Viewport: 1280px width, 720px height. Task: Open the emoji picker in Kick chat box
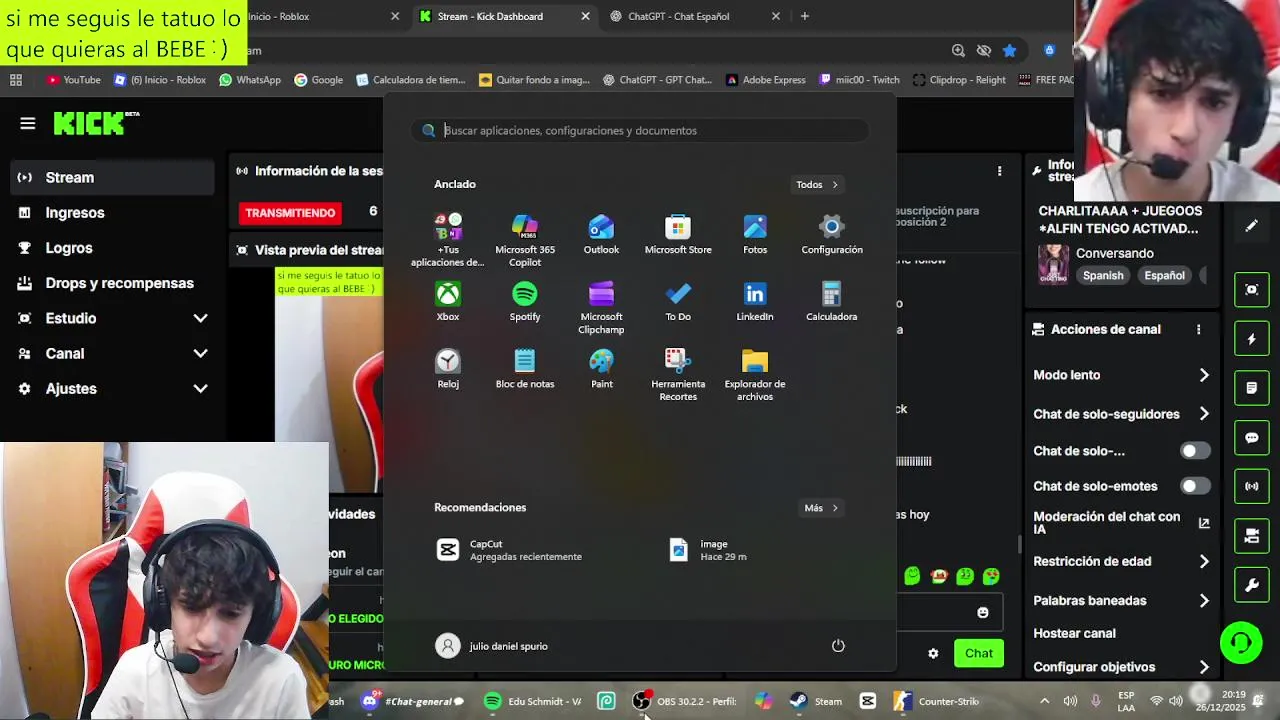982,612
